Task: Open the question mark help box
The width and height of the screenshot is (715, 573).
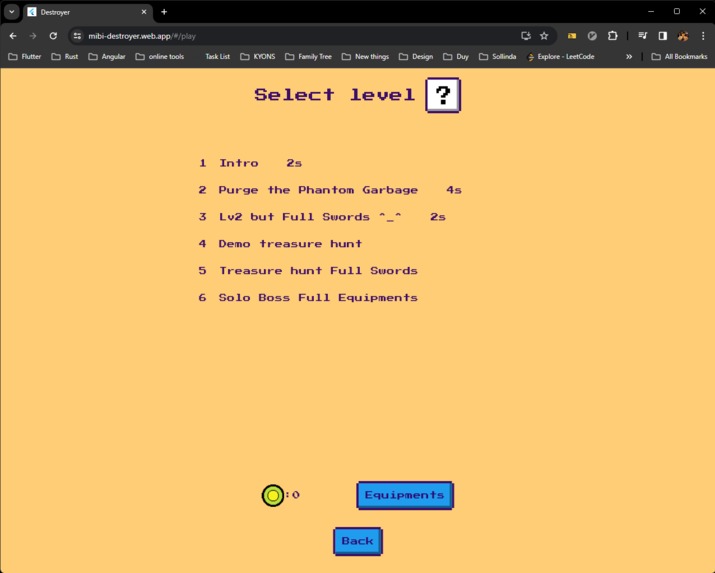Action: point(443,95)
